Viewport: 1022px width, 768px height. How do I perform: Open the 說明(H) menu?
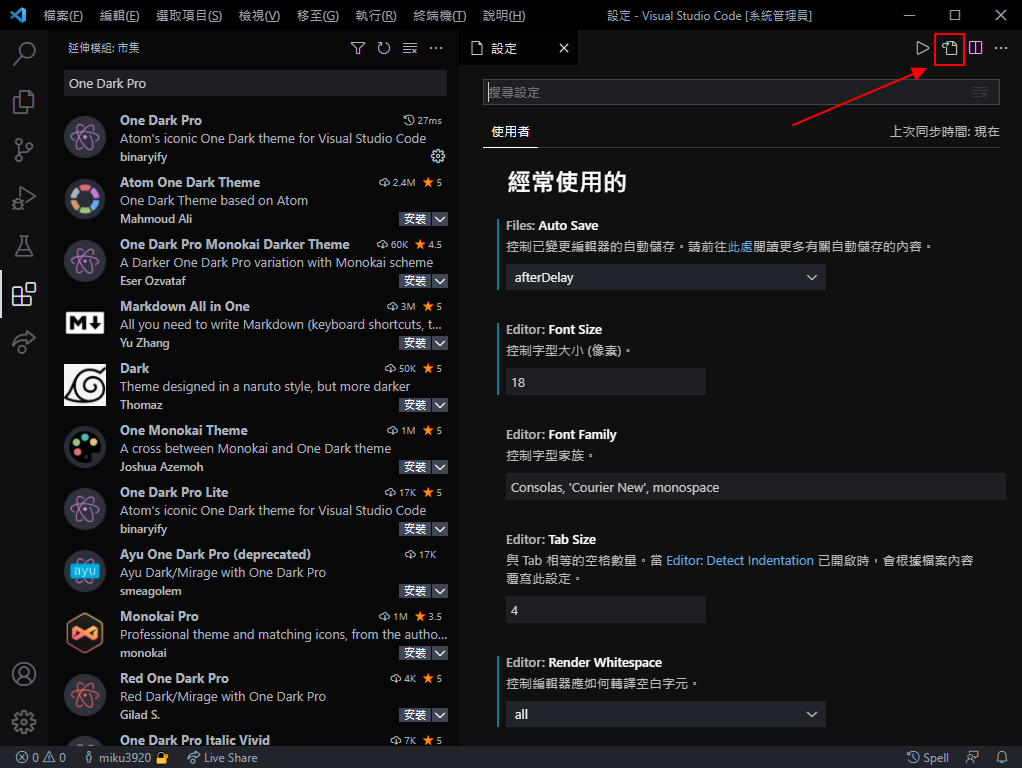click(x=504, y=16)
